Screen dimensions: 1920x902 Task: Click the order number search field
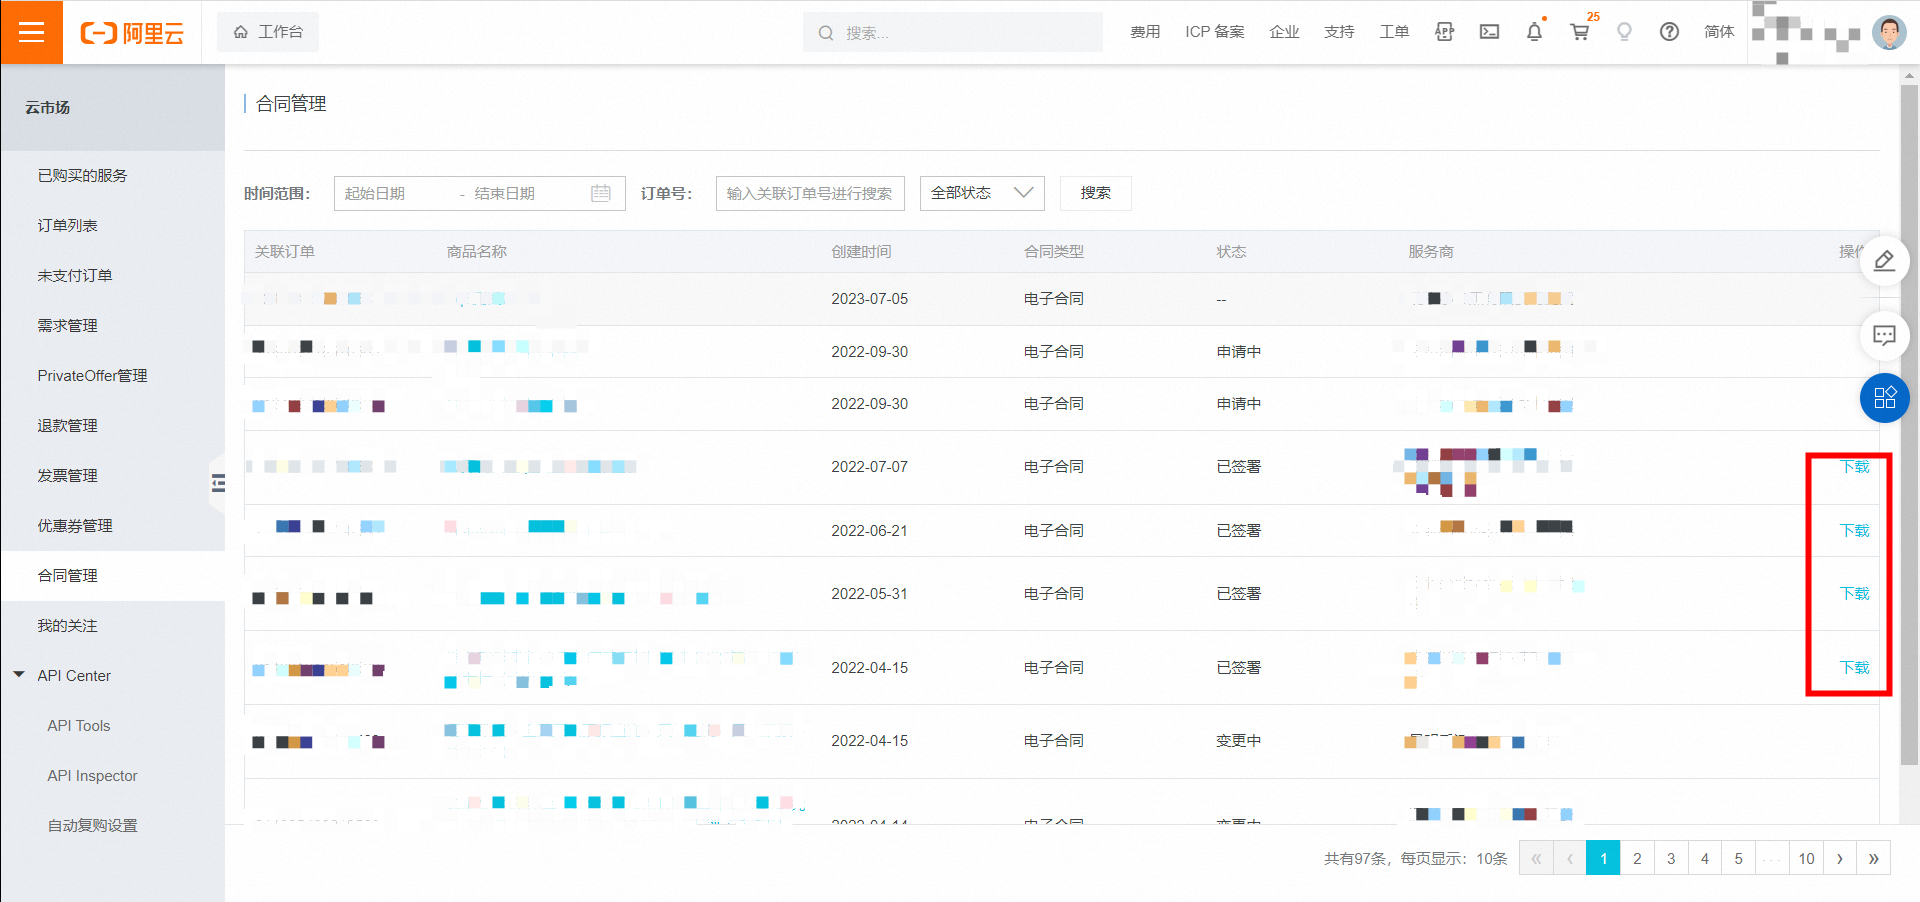[810, 193]
